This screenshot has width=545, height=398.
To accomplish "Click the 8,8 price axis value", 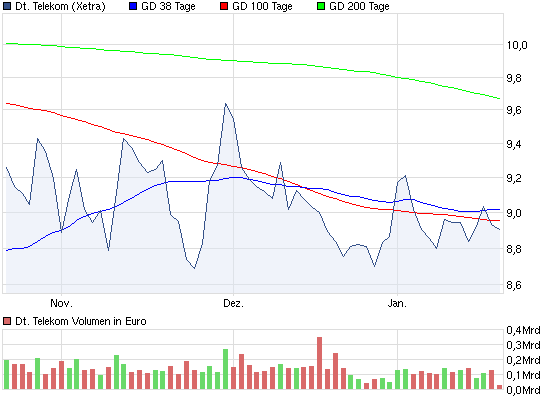I will 514,249.
